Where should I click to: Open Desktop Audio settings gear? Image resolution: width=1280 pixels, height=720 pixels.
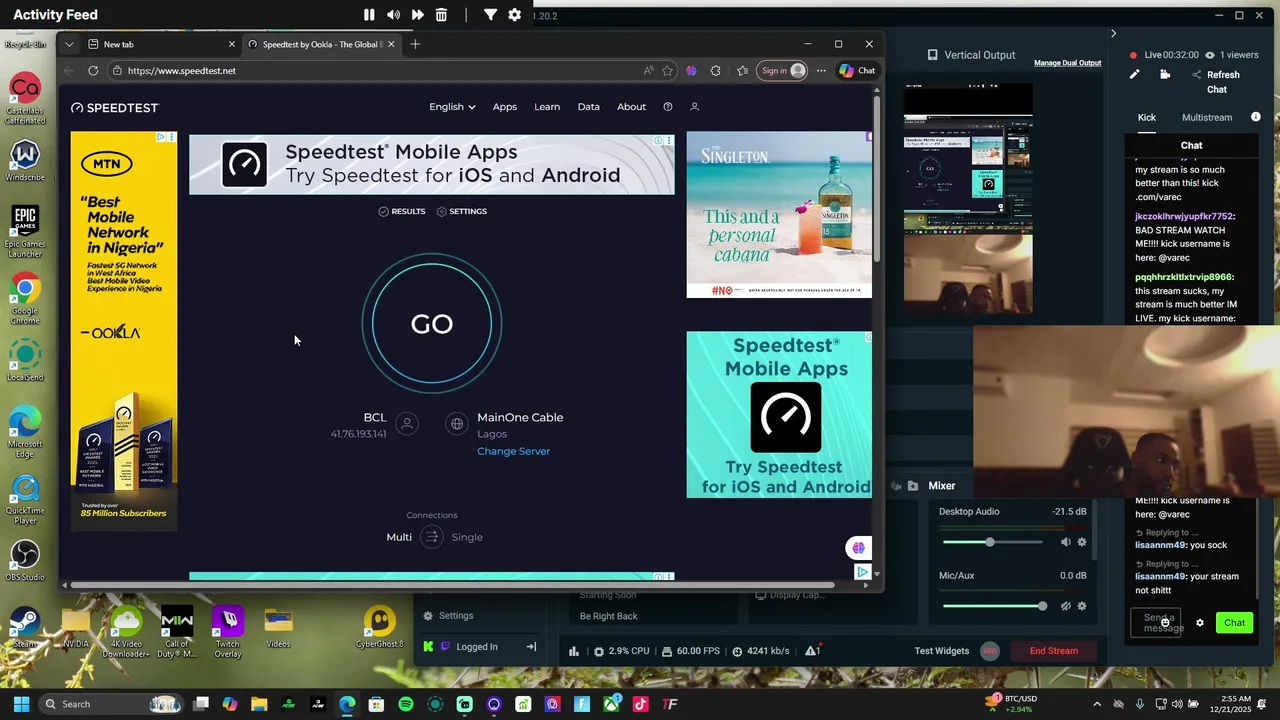click(1081, 542)
